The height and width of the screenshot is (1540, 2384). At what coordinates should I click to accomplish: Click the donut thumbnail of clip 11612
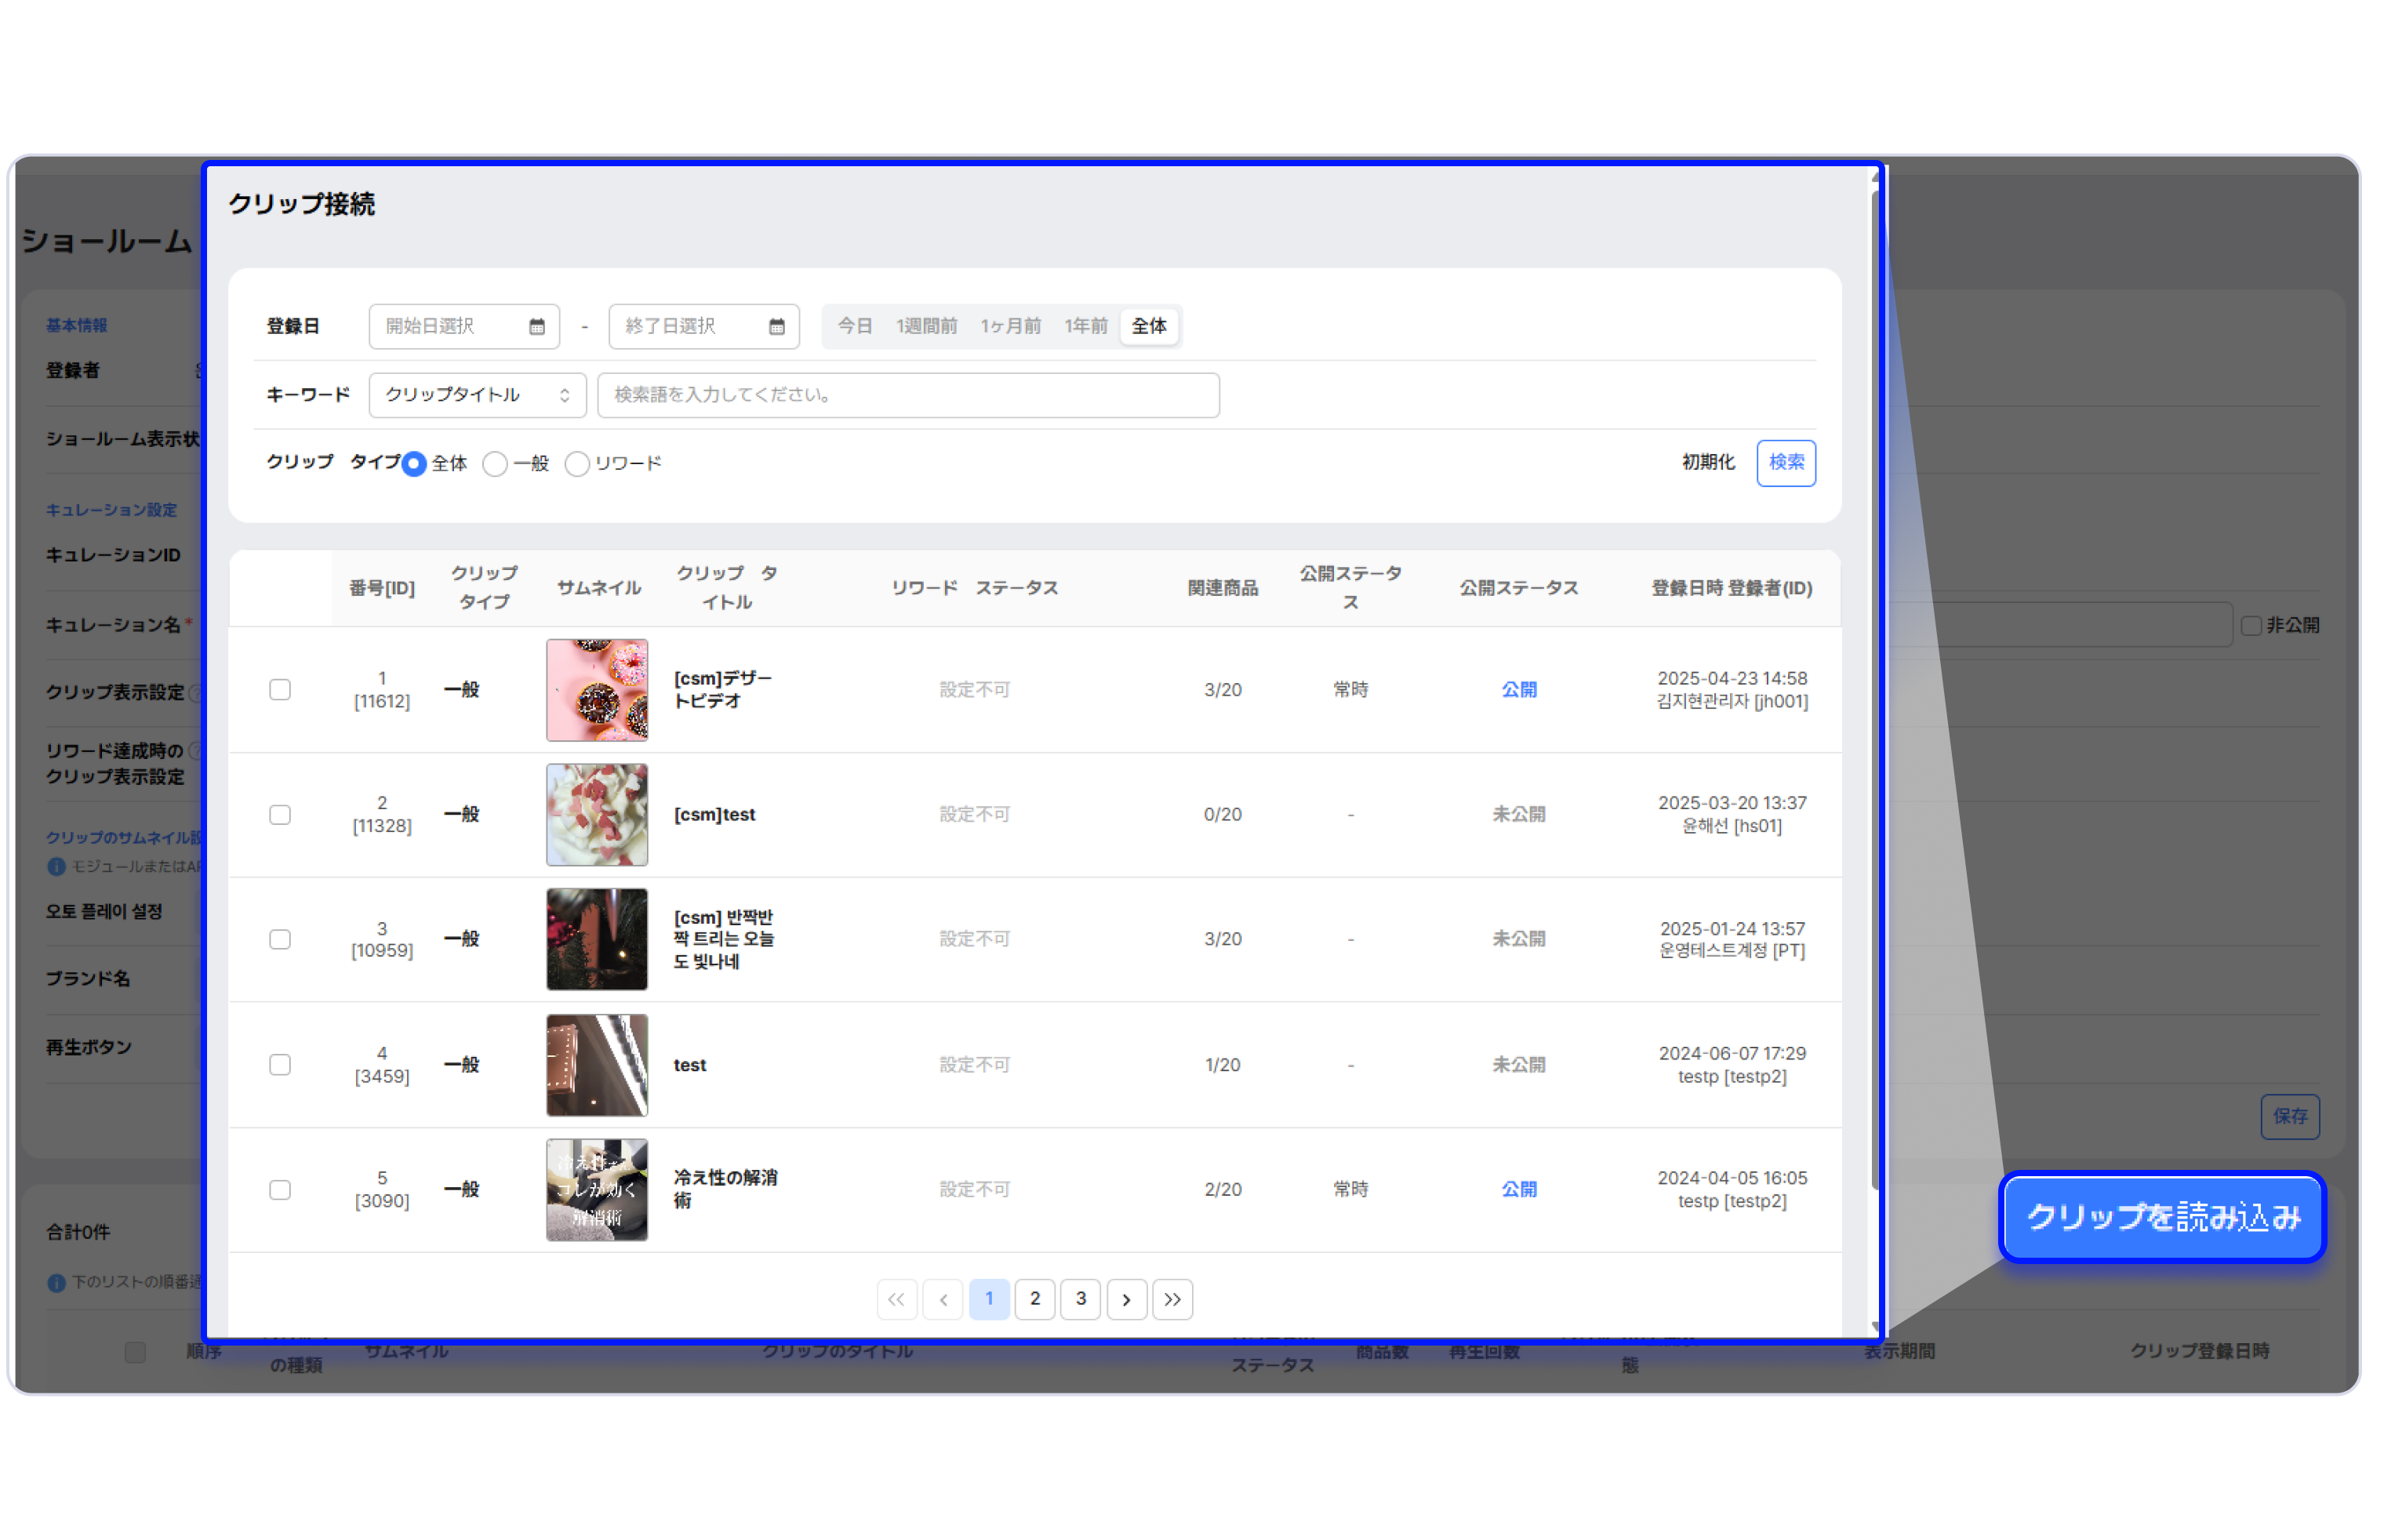pos(597,690)
